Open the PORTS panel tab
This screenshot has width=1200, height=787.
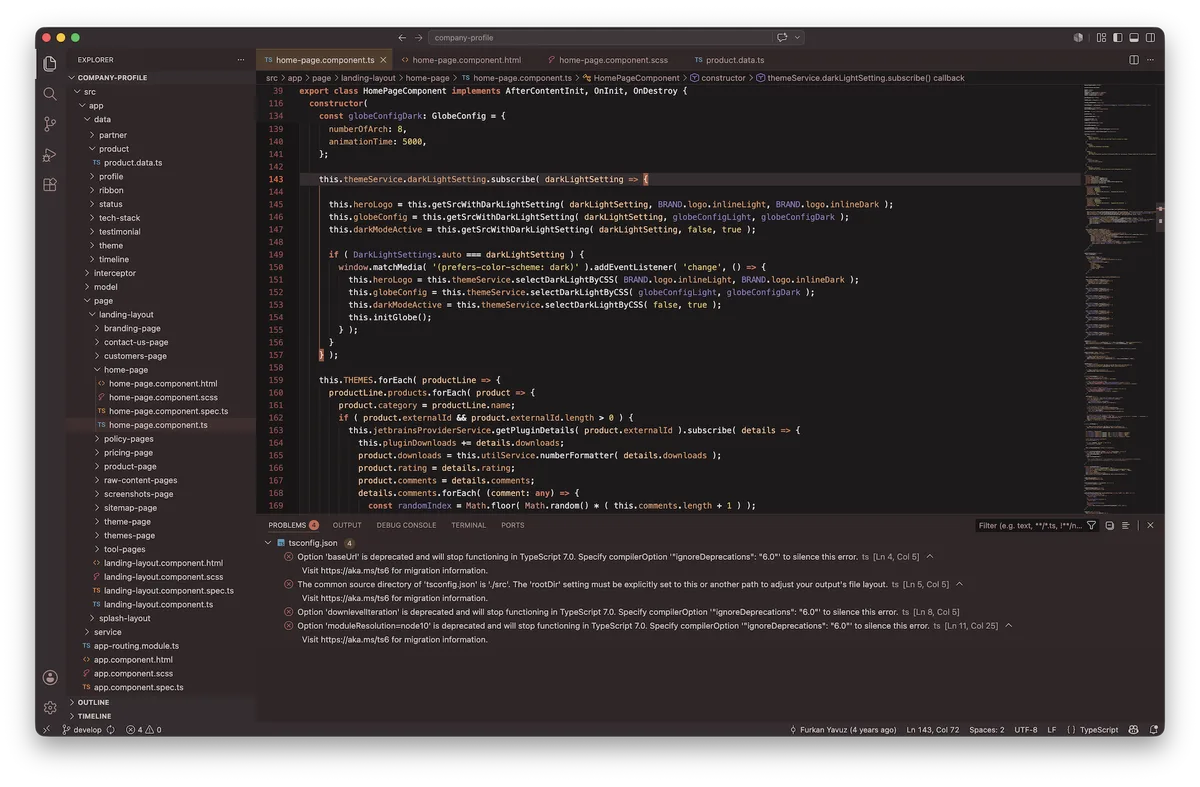click(513, 525)
